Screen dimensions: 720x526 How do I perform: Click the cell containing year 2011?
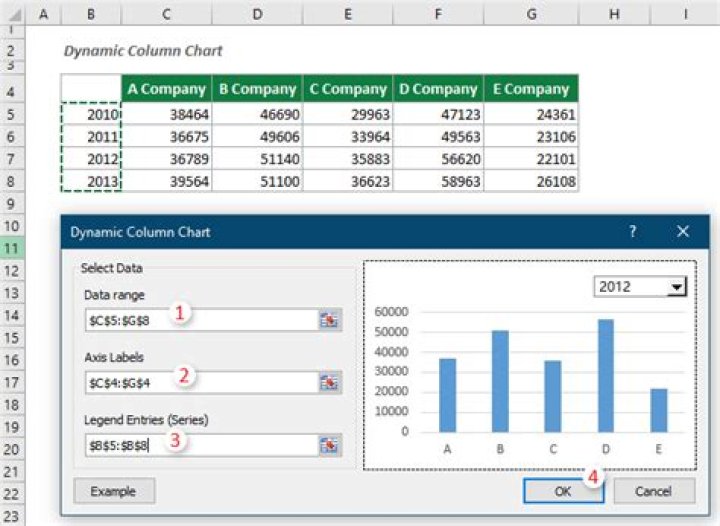(x=91, y=136)
